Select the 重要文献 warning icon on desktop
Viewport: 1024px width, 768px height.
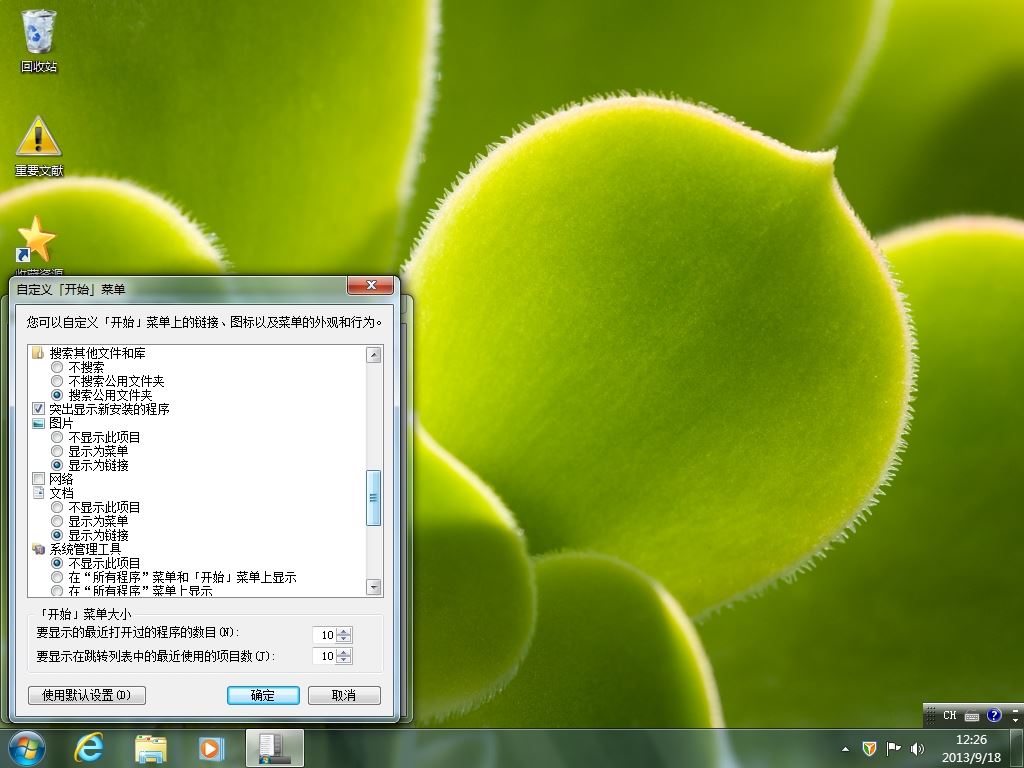(x=39, y=146)
